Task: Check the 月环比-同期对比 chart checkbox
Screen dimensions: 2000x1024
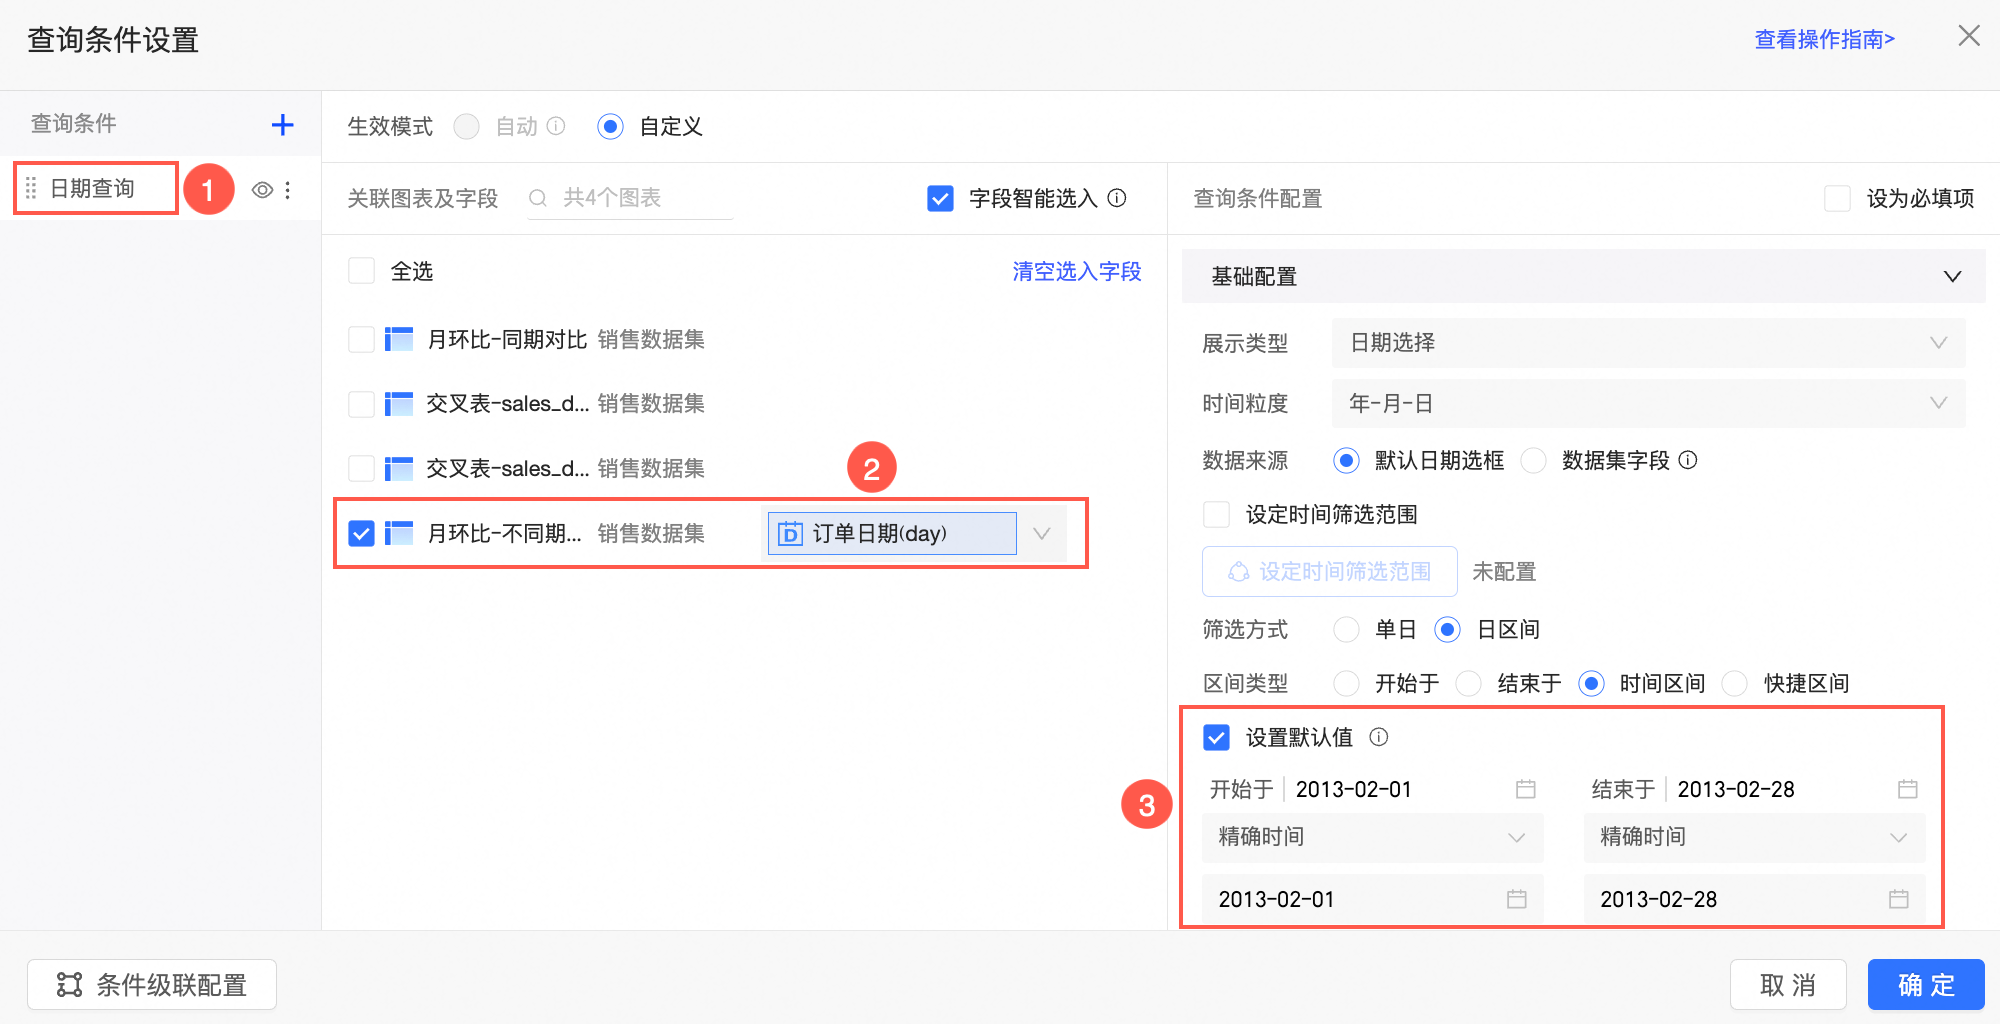Action: pos(361,339)
